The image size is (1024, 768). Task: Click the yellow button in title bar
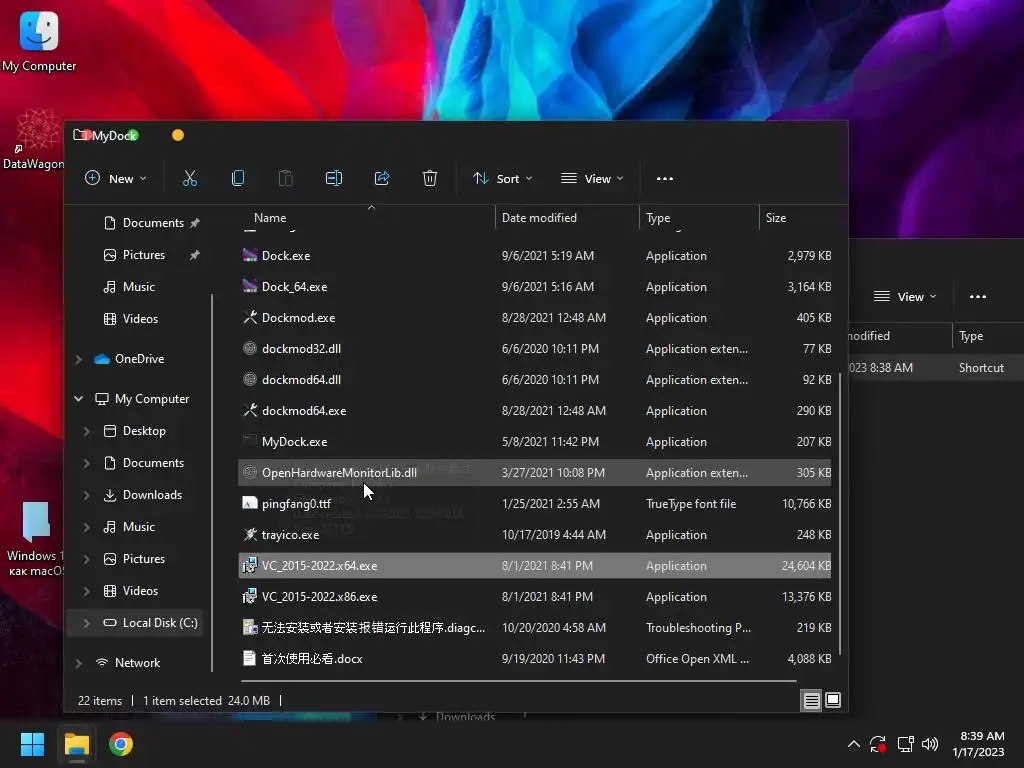click(x=178, y=135)
